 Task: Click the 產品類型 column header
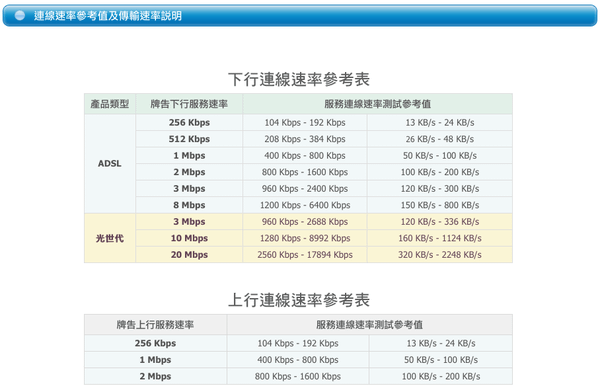pyautogui.click(x=110, y=104)
